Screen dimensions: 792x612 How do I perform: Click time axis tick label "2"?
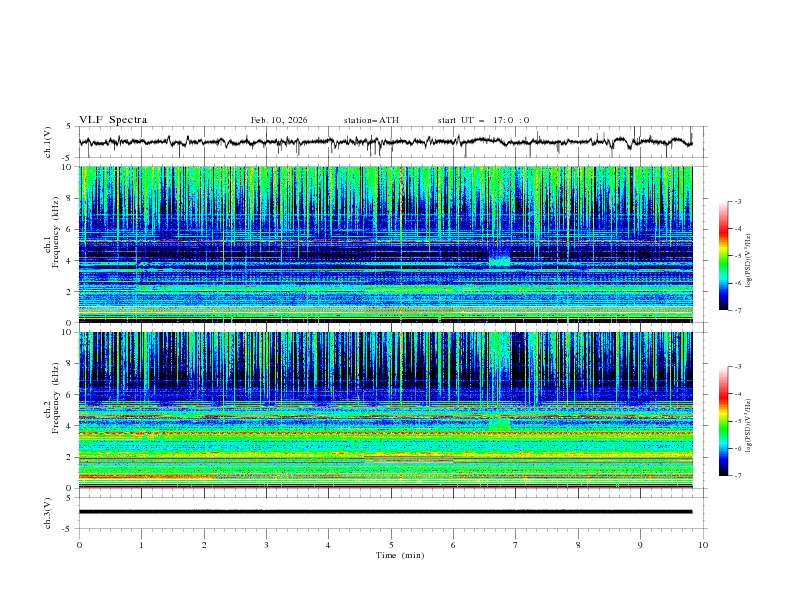(204, 545)
